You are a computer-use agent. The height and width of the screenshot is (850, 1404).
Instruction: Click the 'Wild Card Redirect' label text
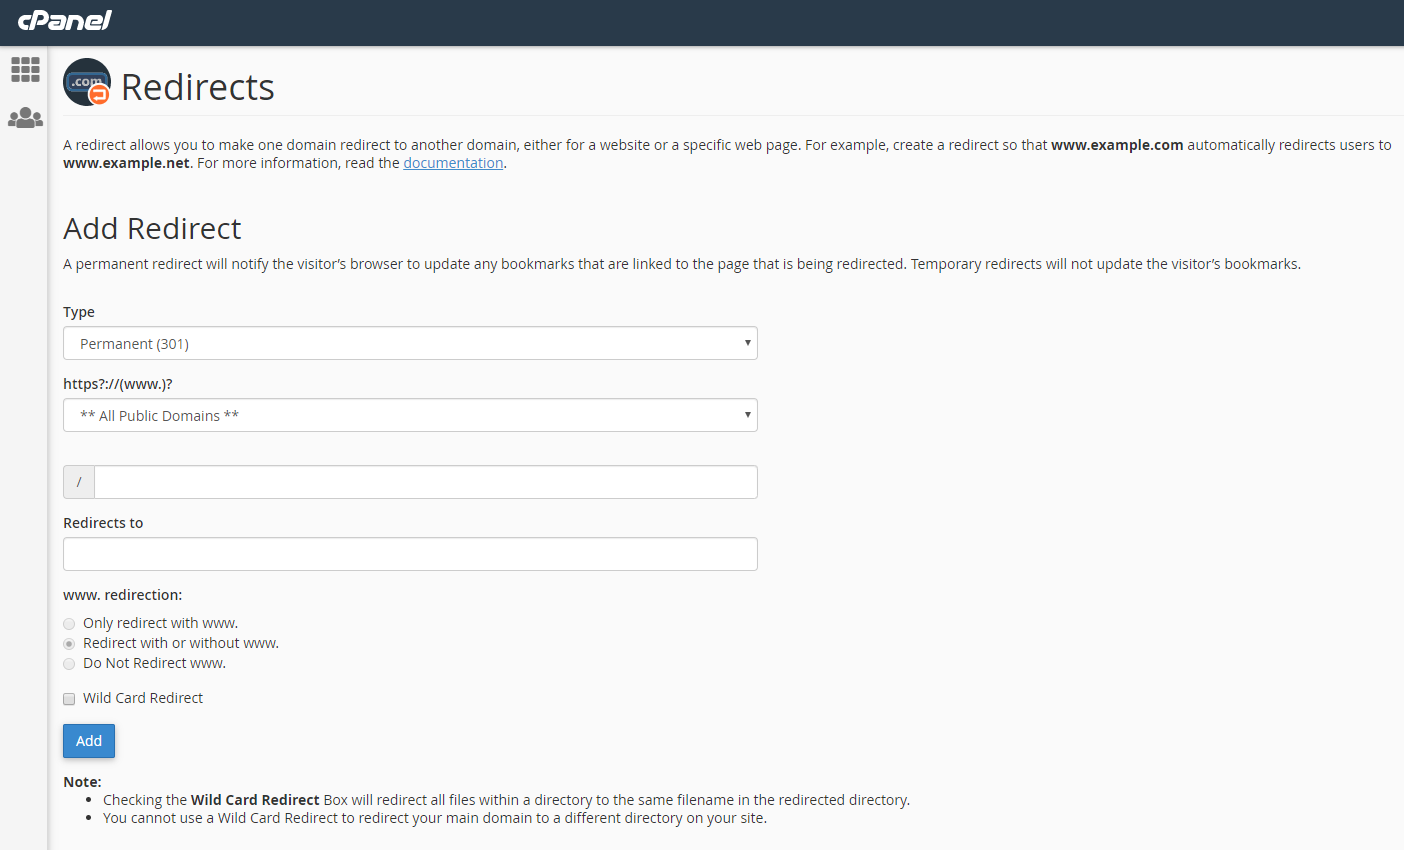coord(143,698)
